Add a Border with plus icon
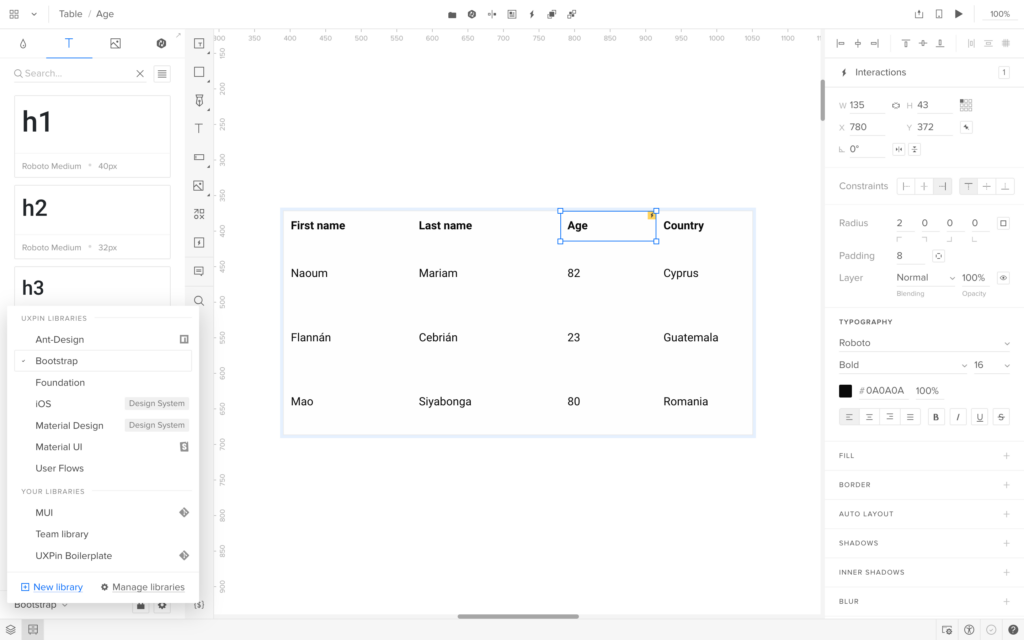The width and height of the screenshot is (1024, 640). [x=1006, y=485]
